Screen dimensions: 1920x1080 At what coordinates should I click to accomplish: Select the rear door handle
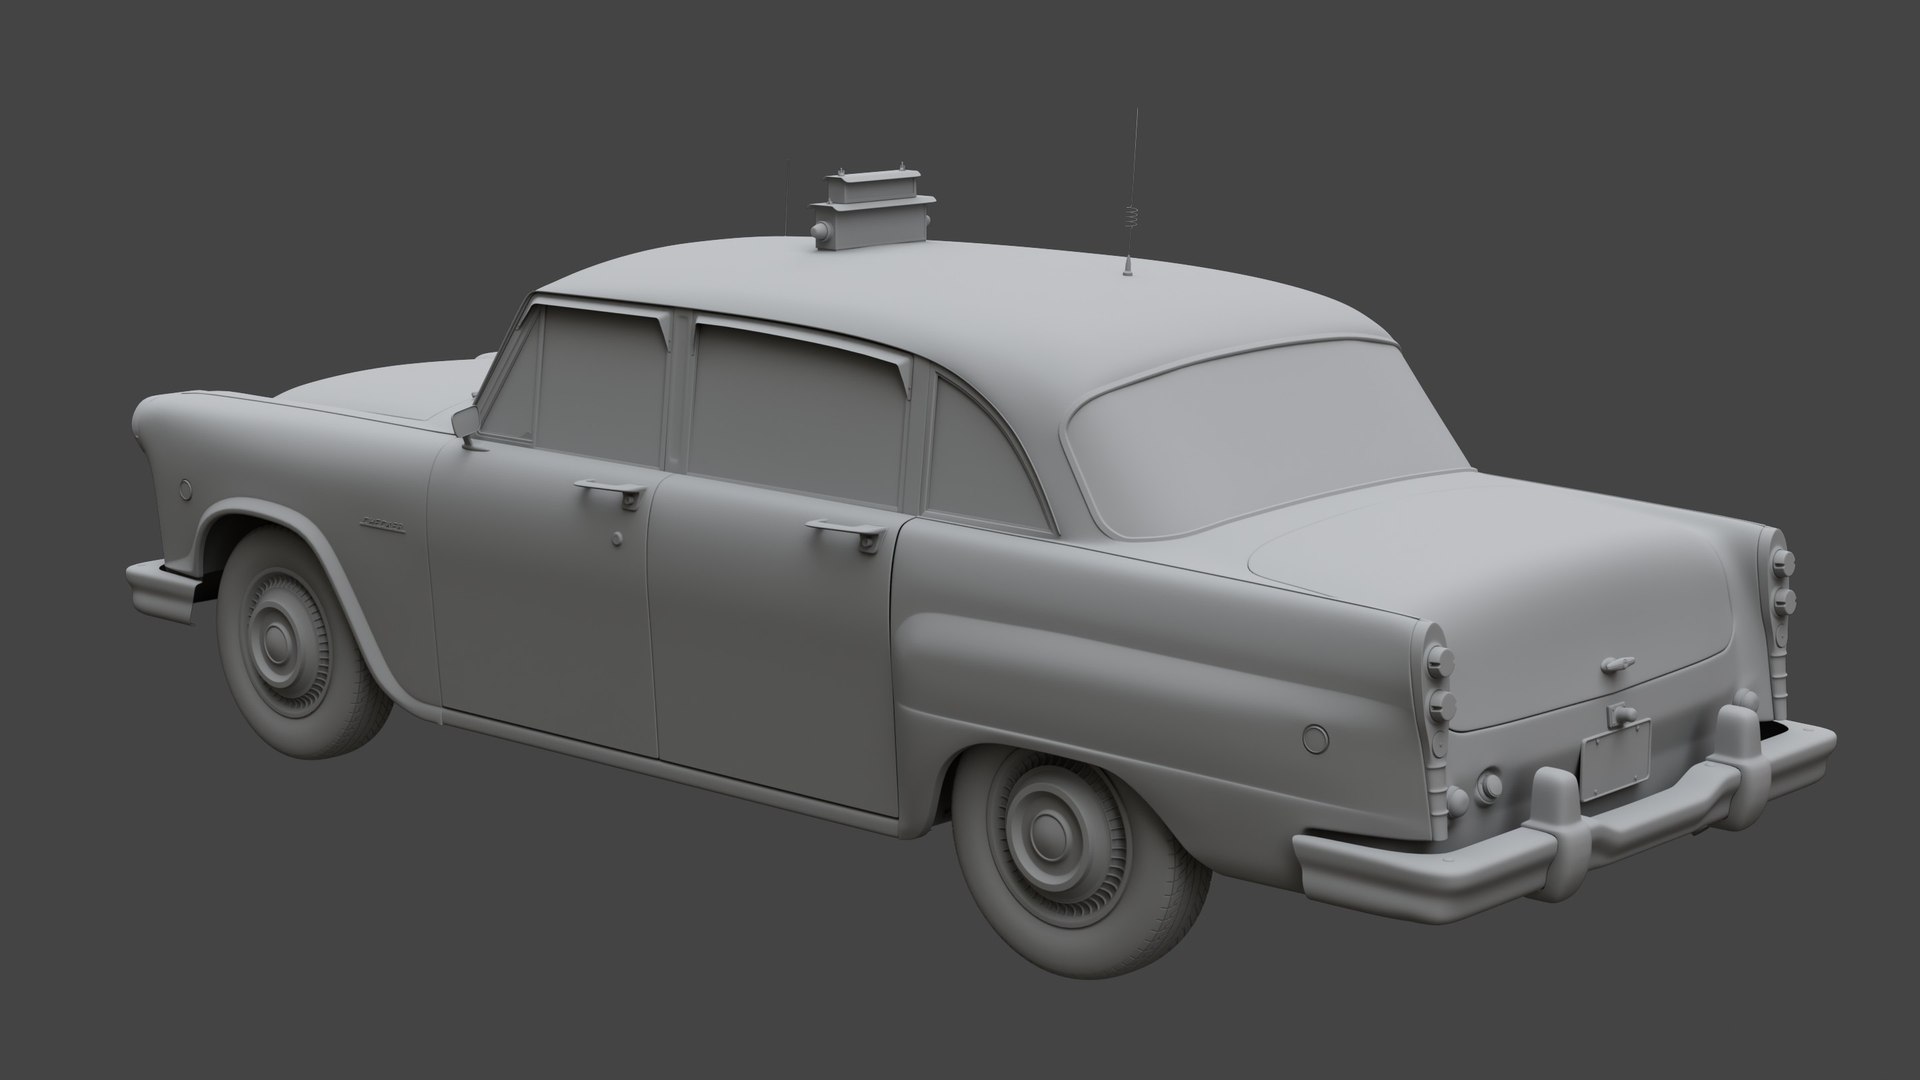click(x=846, y=535)
